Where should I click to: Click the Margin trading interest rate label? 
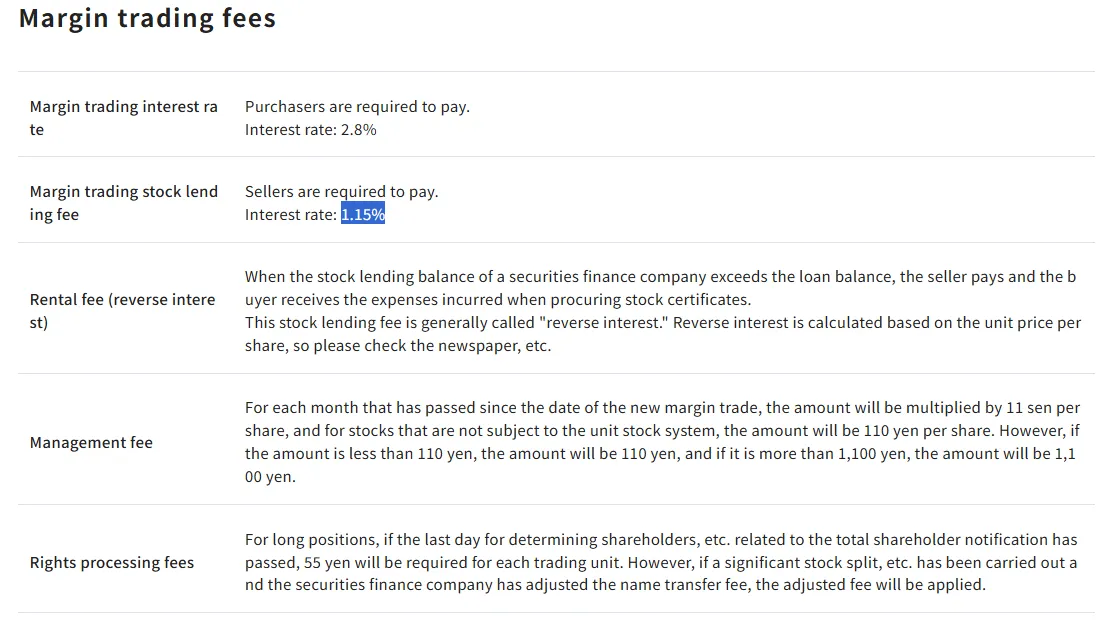(123, 118)
